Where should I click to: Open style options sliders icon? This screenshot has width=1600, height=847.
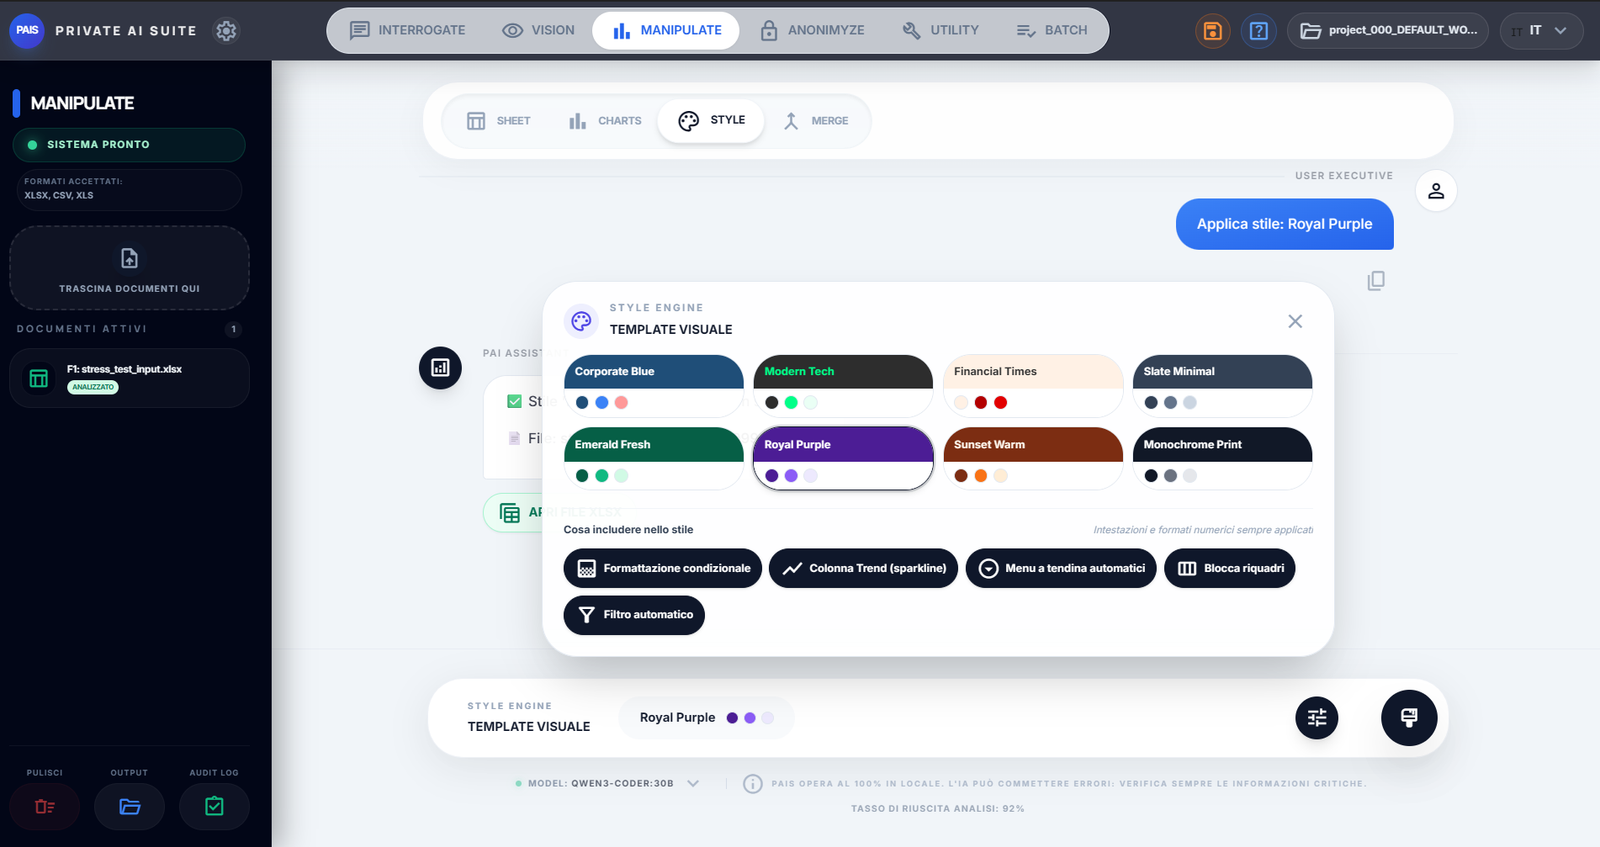coord(1317,718)
